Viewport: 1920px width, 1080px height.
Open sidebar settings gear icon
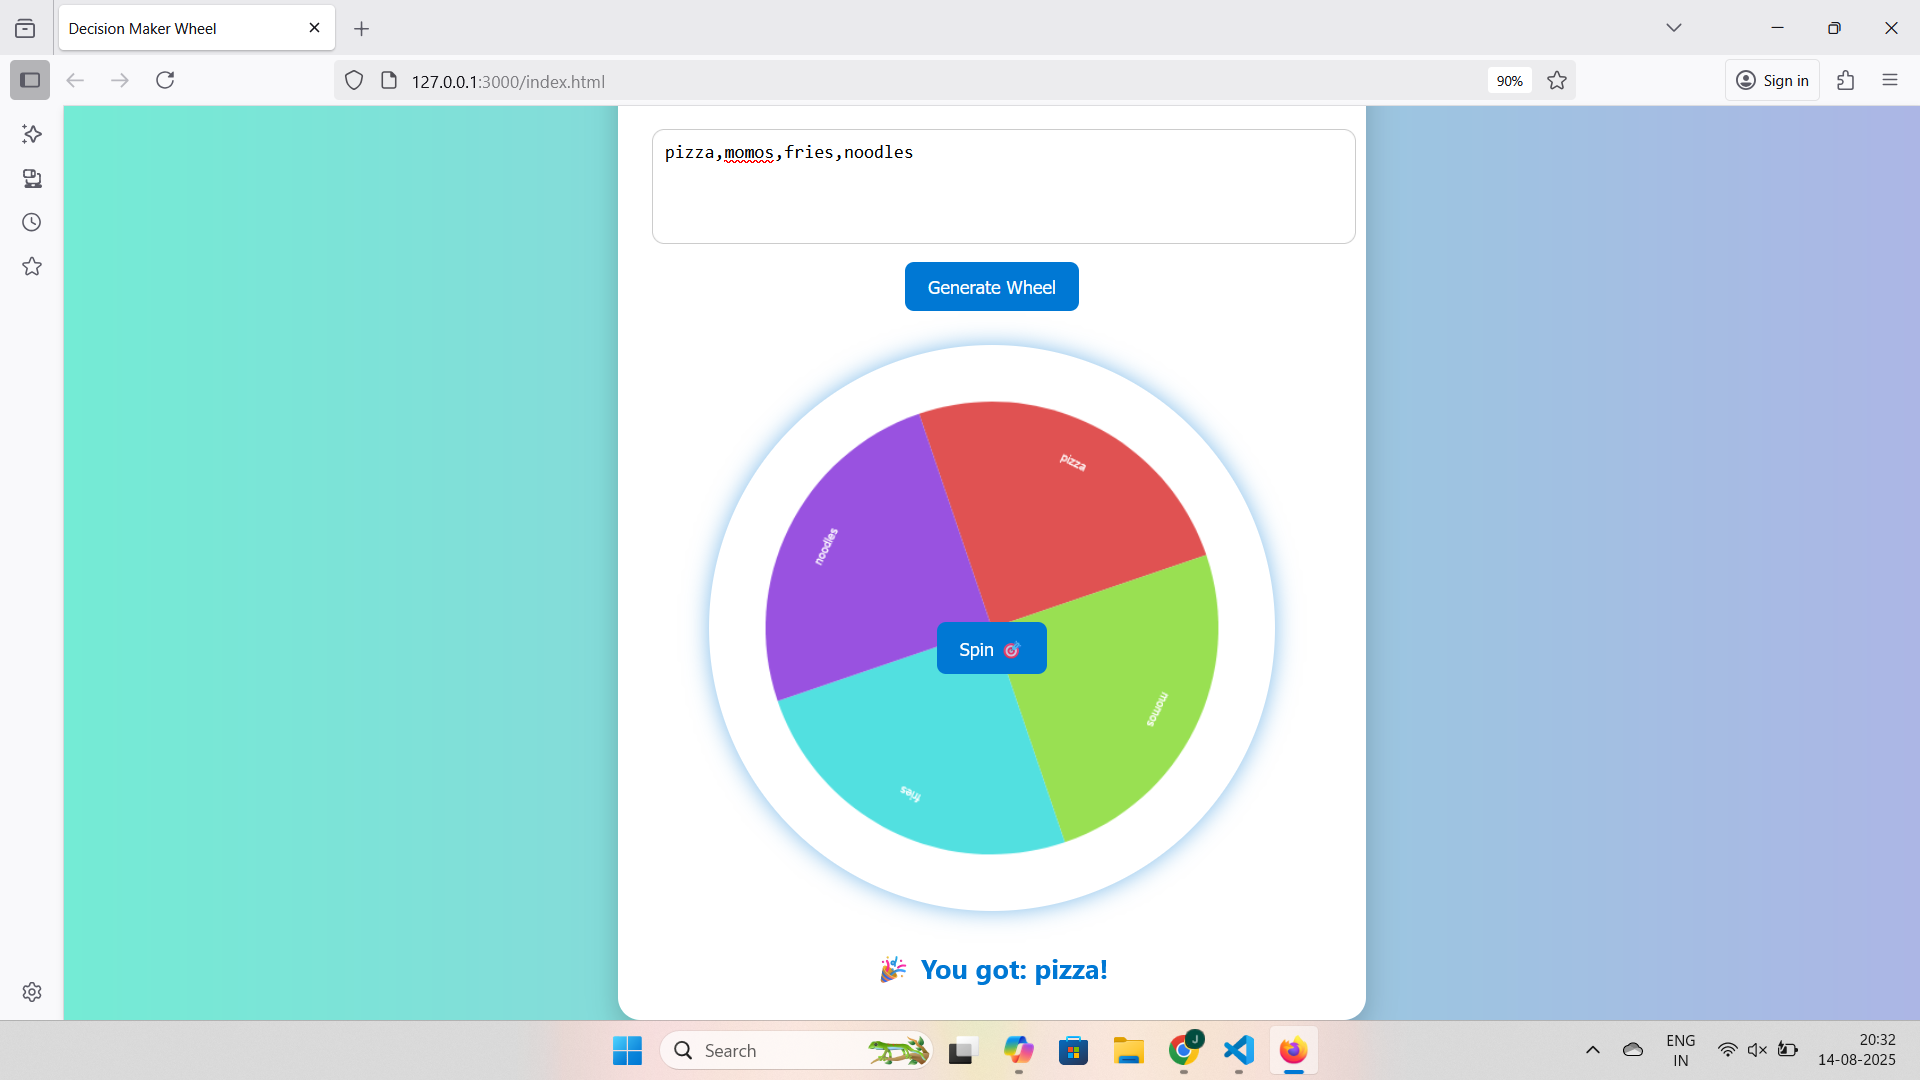32,991
